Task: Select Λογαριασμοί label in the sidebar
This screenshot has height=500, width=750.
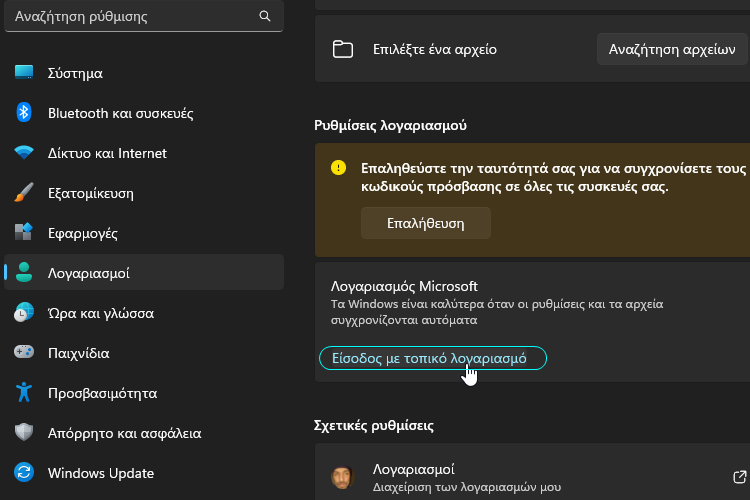Action: click(88, 273)
